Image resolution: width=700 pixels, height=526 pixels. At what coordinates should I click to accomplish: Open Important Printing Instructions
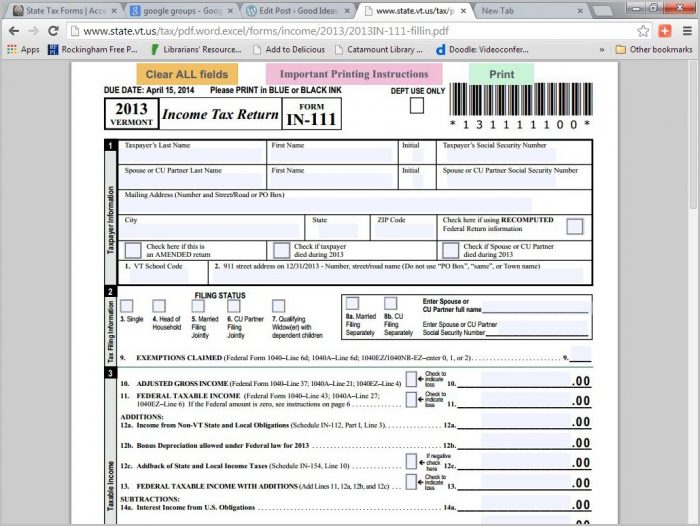coord(354,74)
